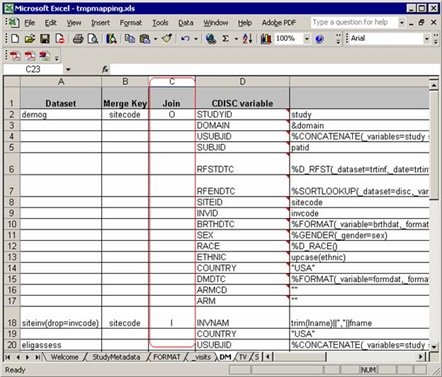Open a file with the Open folder icon
Image resolution: width=442 pixels, height=377 pixels.
click(x=30, y=39)
